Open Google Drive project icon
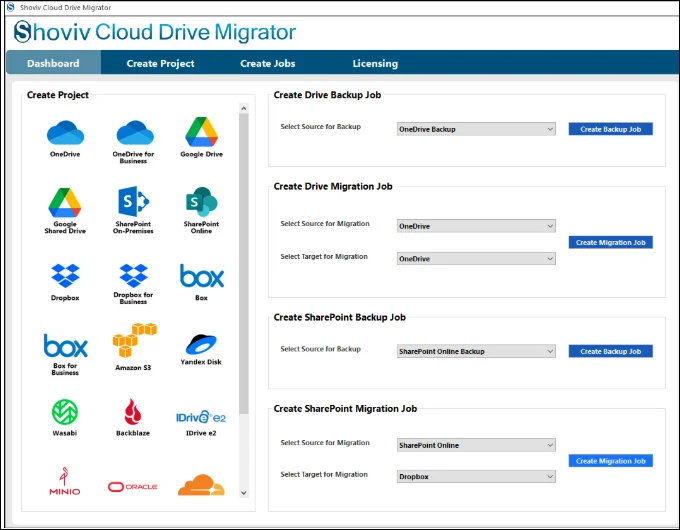Image resolution: width=680 pixels, height=530 pixels. [201, 132]
